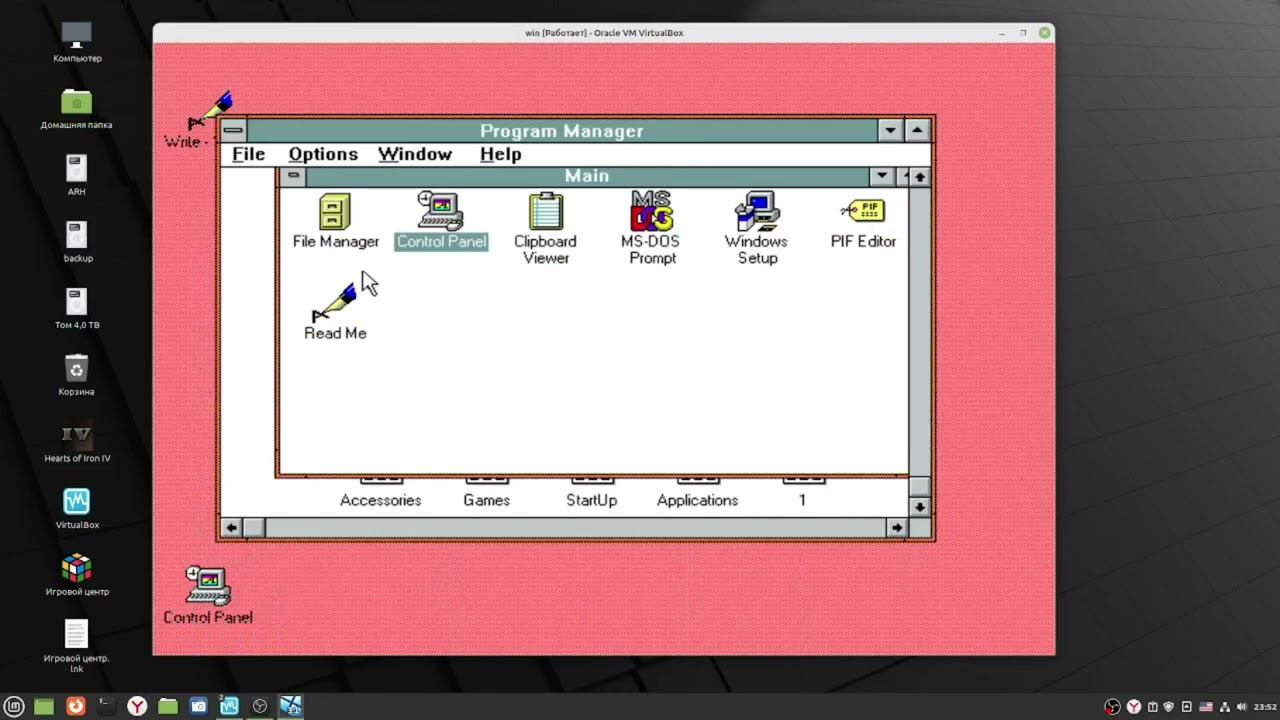1280x720 pixels.
Task: Open network status tray icon
Action: [x=1224, y=707]
